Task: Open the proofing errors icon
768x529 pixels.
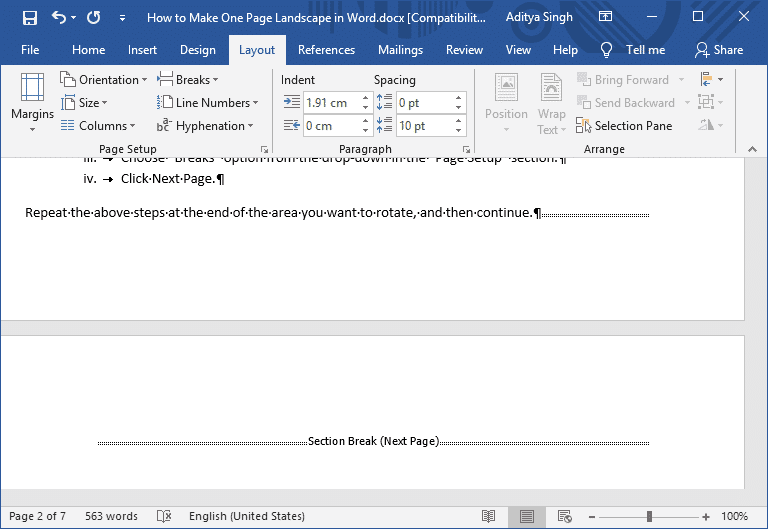Action: tap(164, 516)
